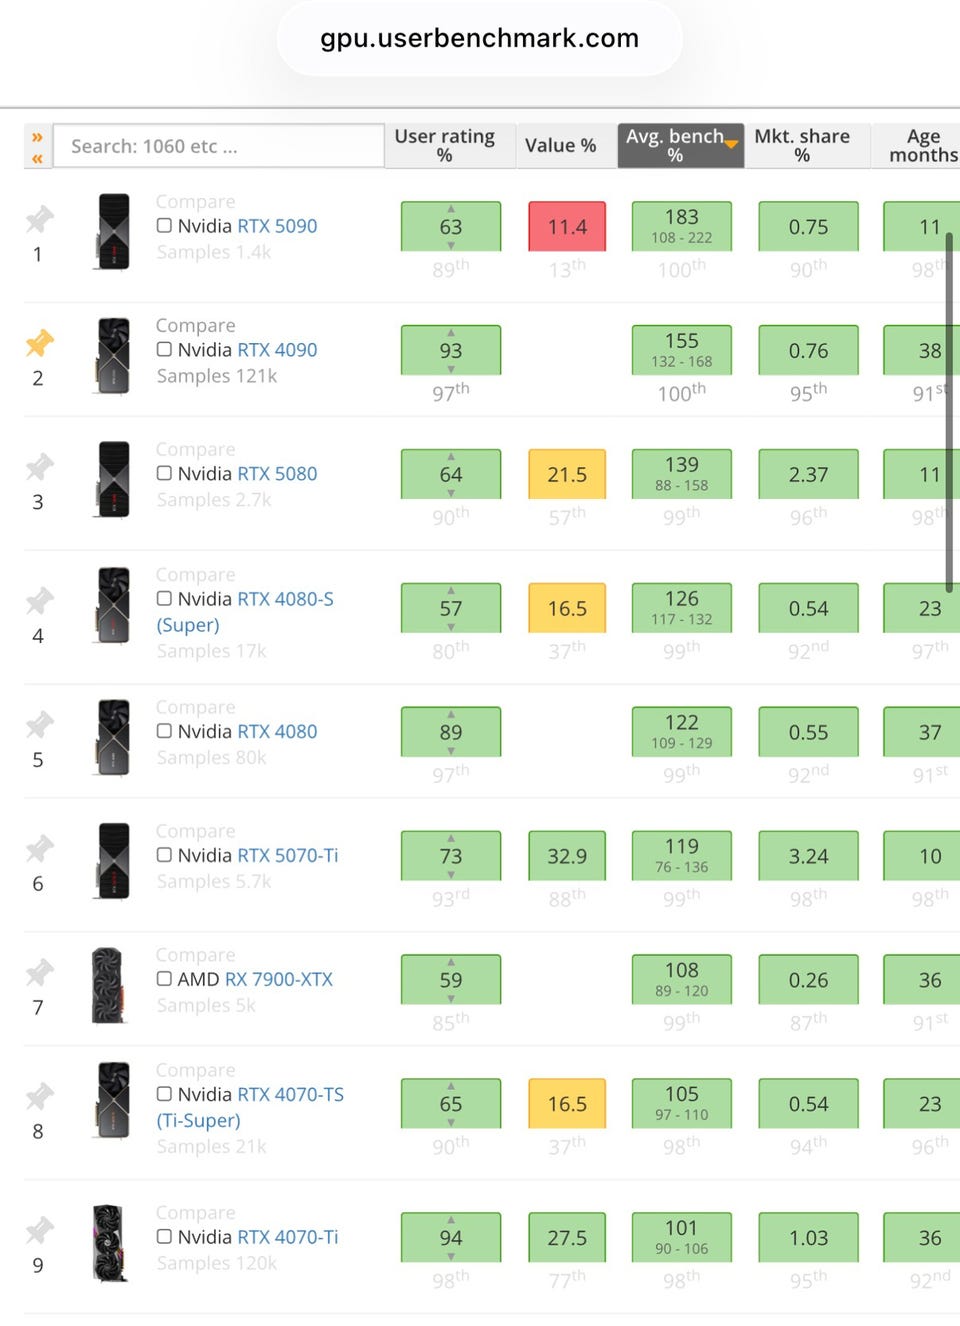Image resolution: width=960 pixels, height=1326 pixels.
Task: Click the pin icon beside RTX 5080
Action: pos(39,467)
